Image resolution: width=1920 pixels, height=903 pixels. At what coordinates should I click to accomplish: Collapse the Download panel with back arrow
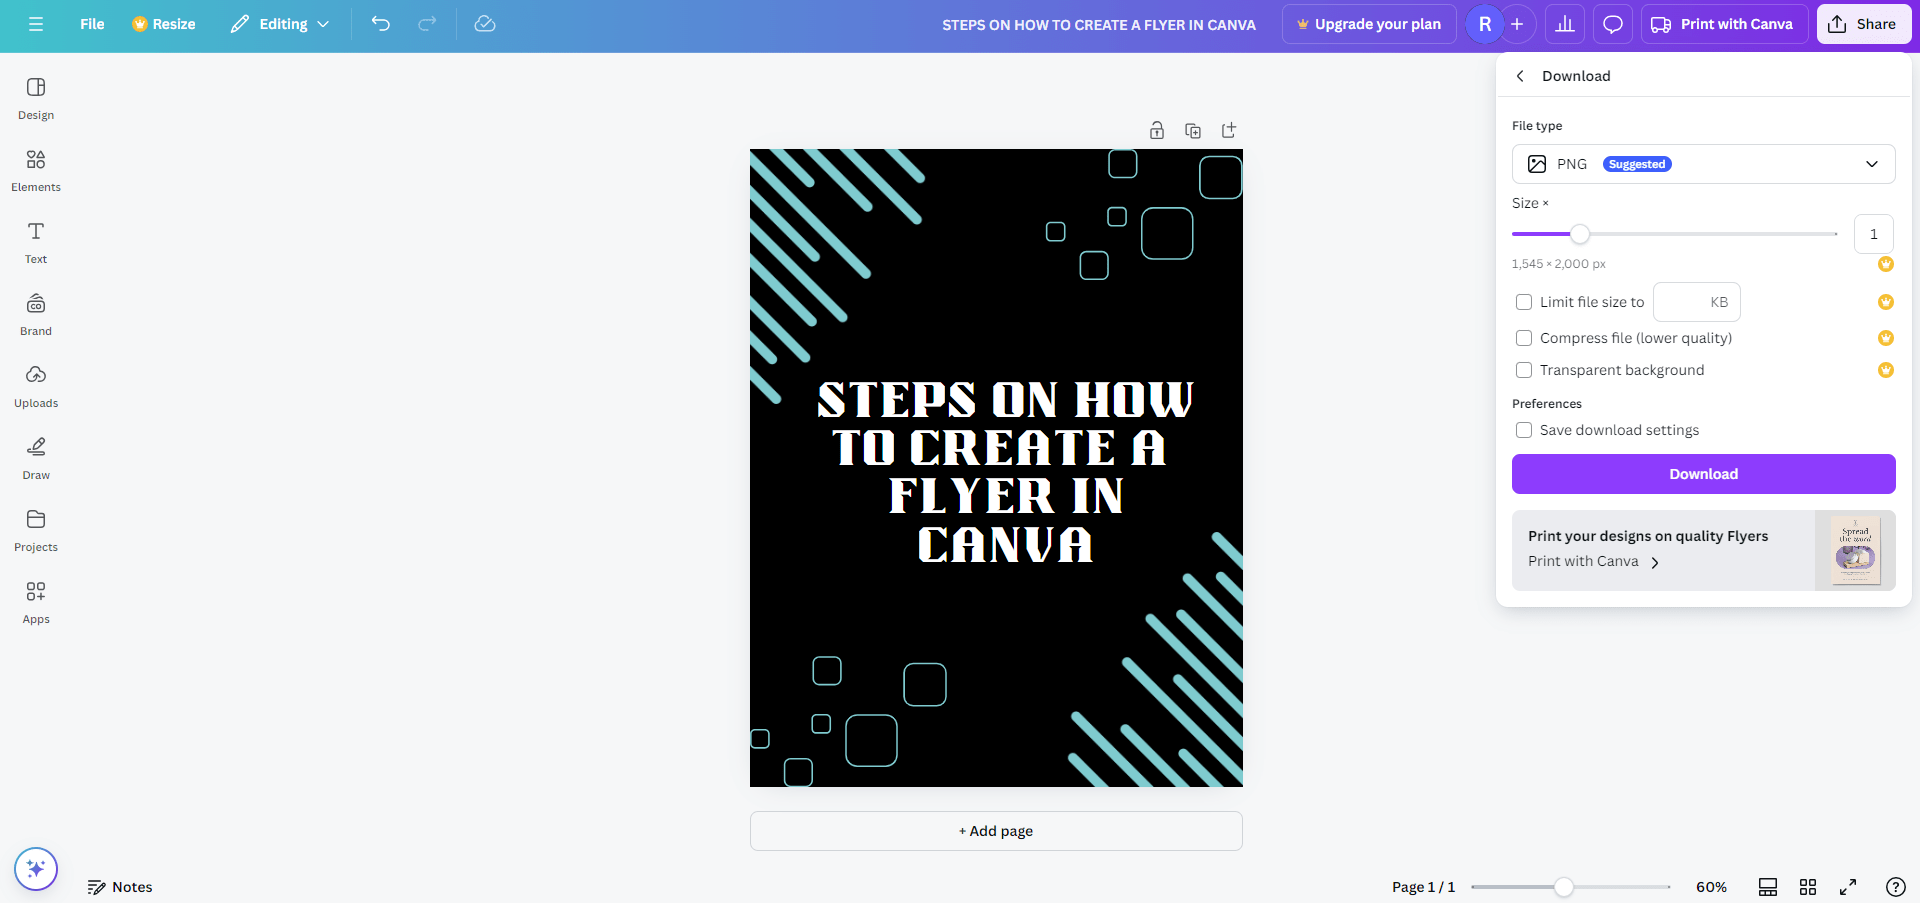(1519, 75)
